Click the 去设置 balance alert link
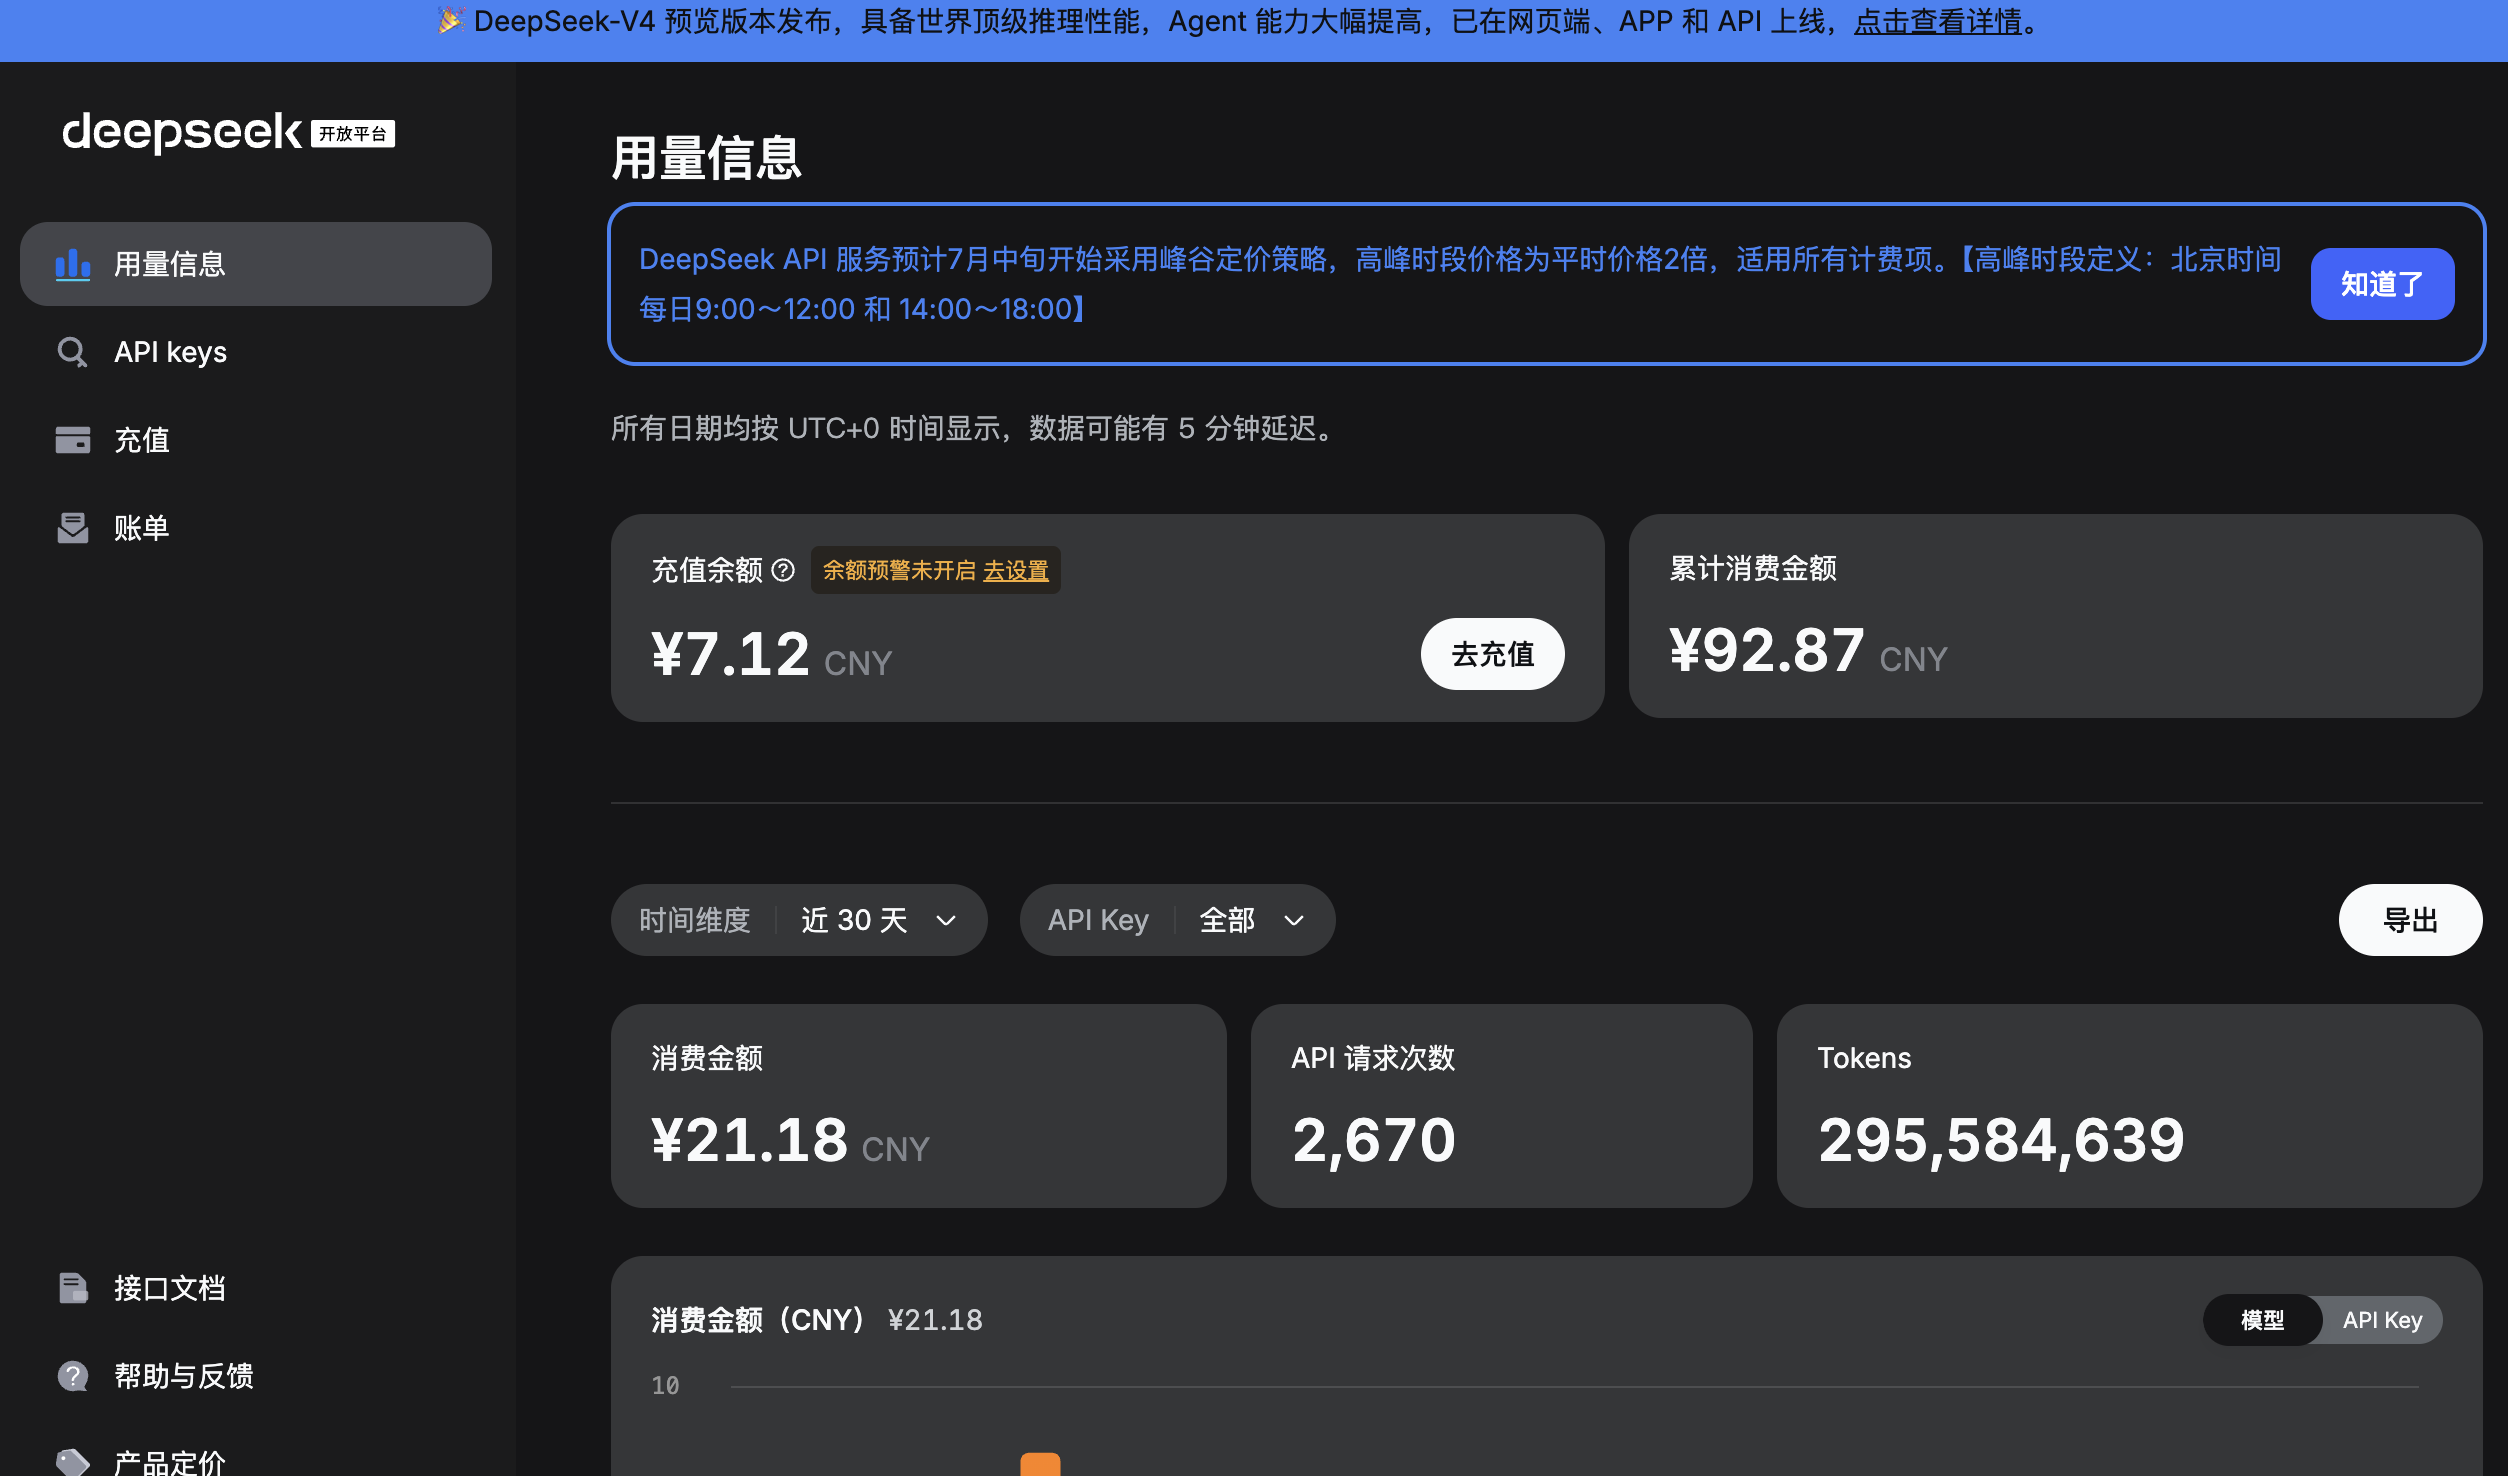 (1016, 571)
